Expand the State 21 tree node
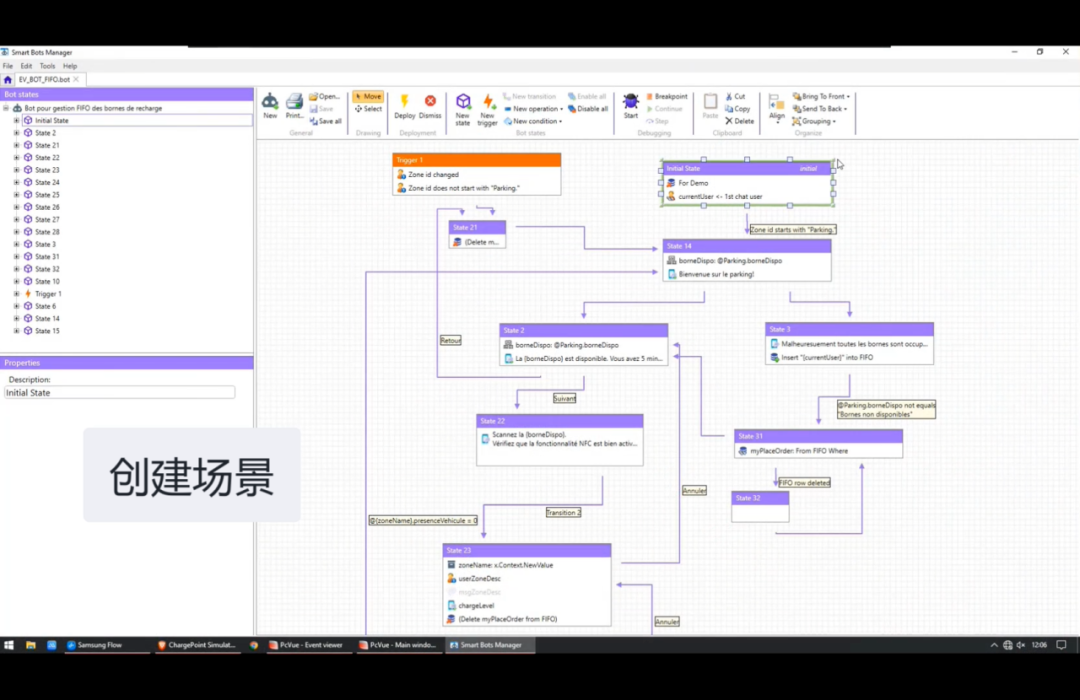The image size is (1080, 700). (x=17, y=145)
